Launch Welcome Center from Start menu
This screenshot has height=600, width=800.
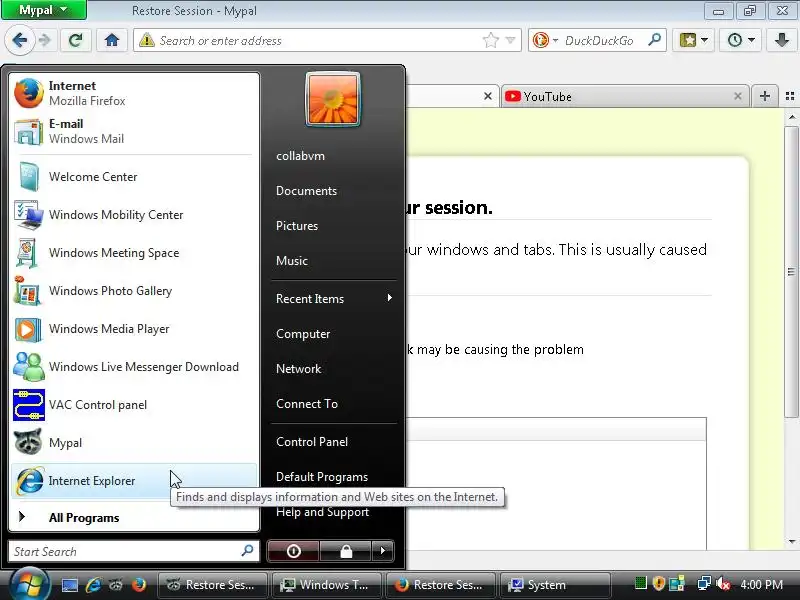point(134,177)
